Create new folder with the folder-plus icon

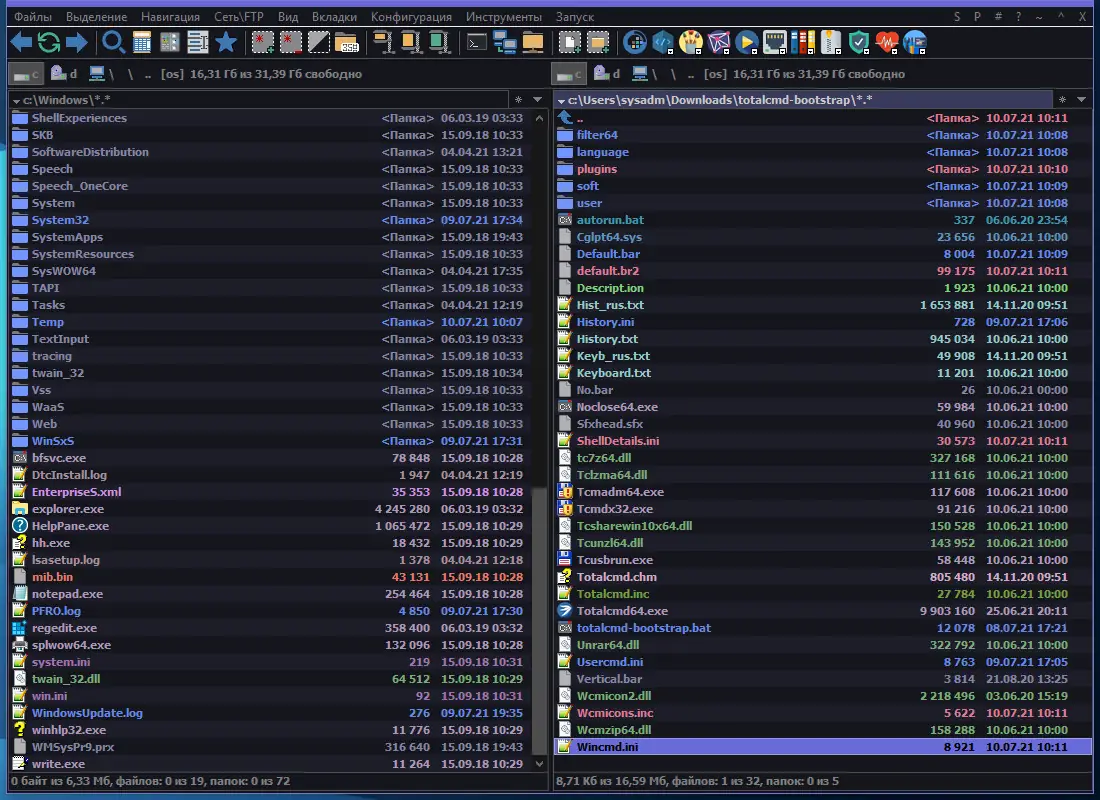point(598,43)
